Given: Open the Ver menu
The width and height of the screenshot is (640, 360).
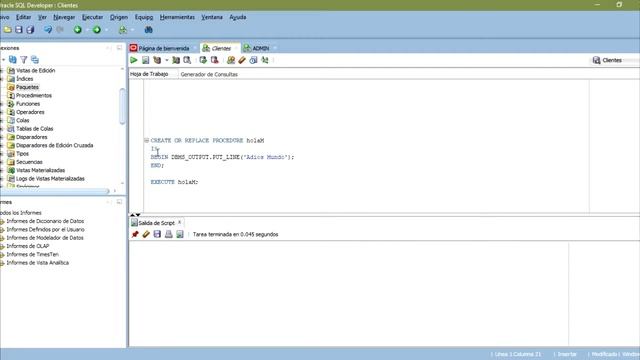Looking at the screenshot, I should click(x=42, y=17).
